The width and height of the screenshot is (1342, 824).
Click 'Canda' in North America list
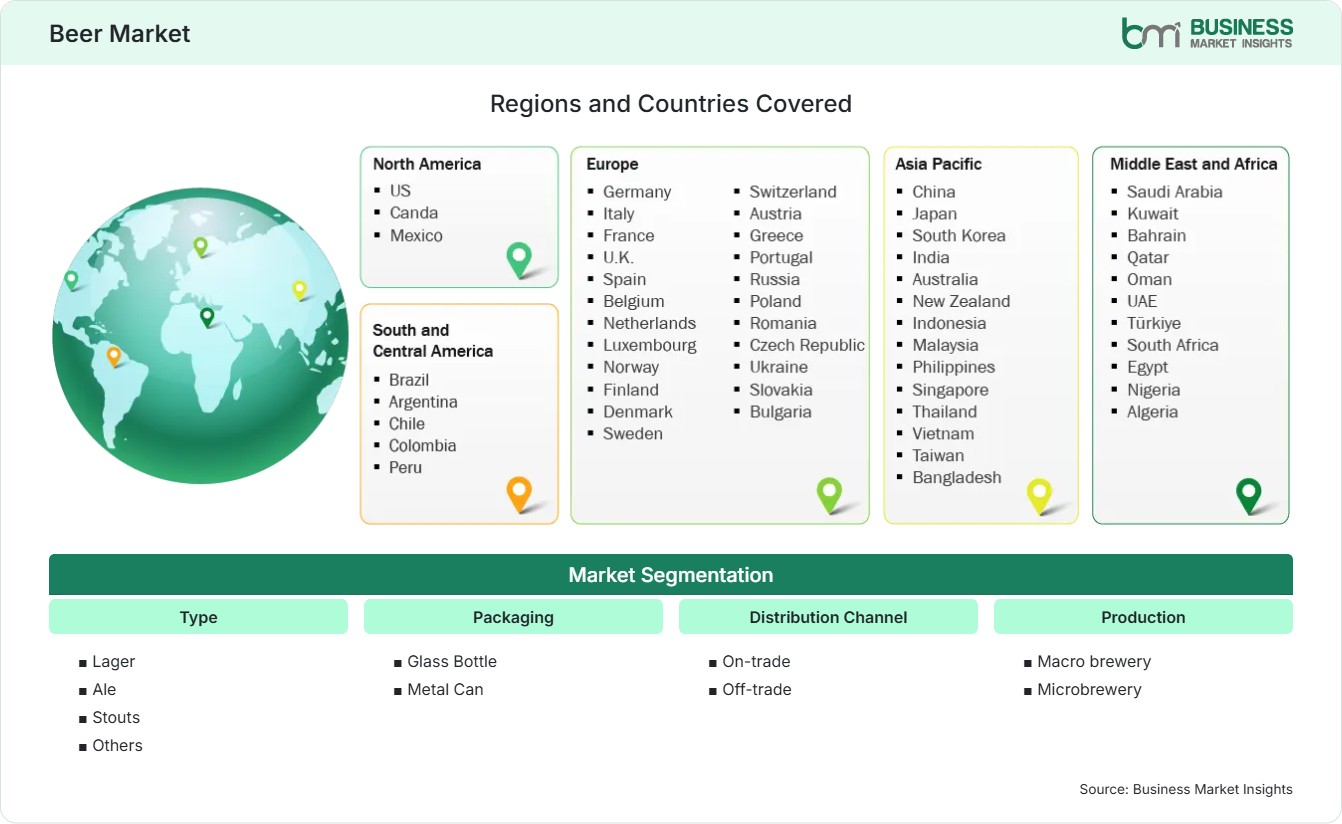coord(414,212)
